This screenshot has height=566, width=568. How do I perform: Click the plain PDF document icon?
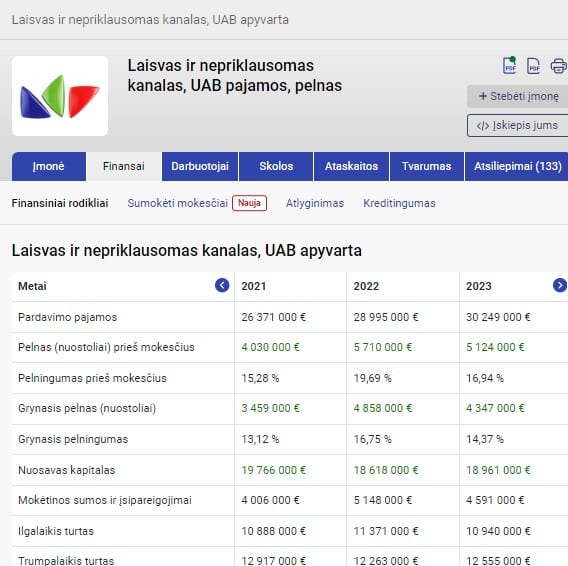pos(533,66)
